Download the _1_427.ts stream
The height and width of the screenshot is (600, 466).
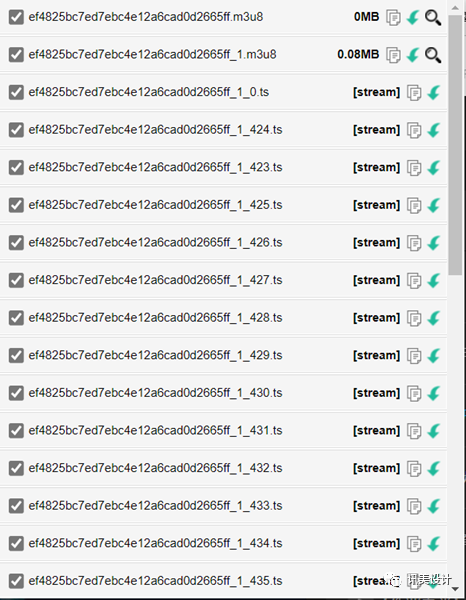pos(433,280)
